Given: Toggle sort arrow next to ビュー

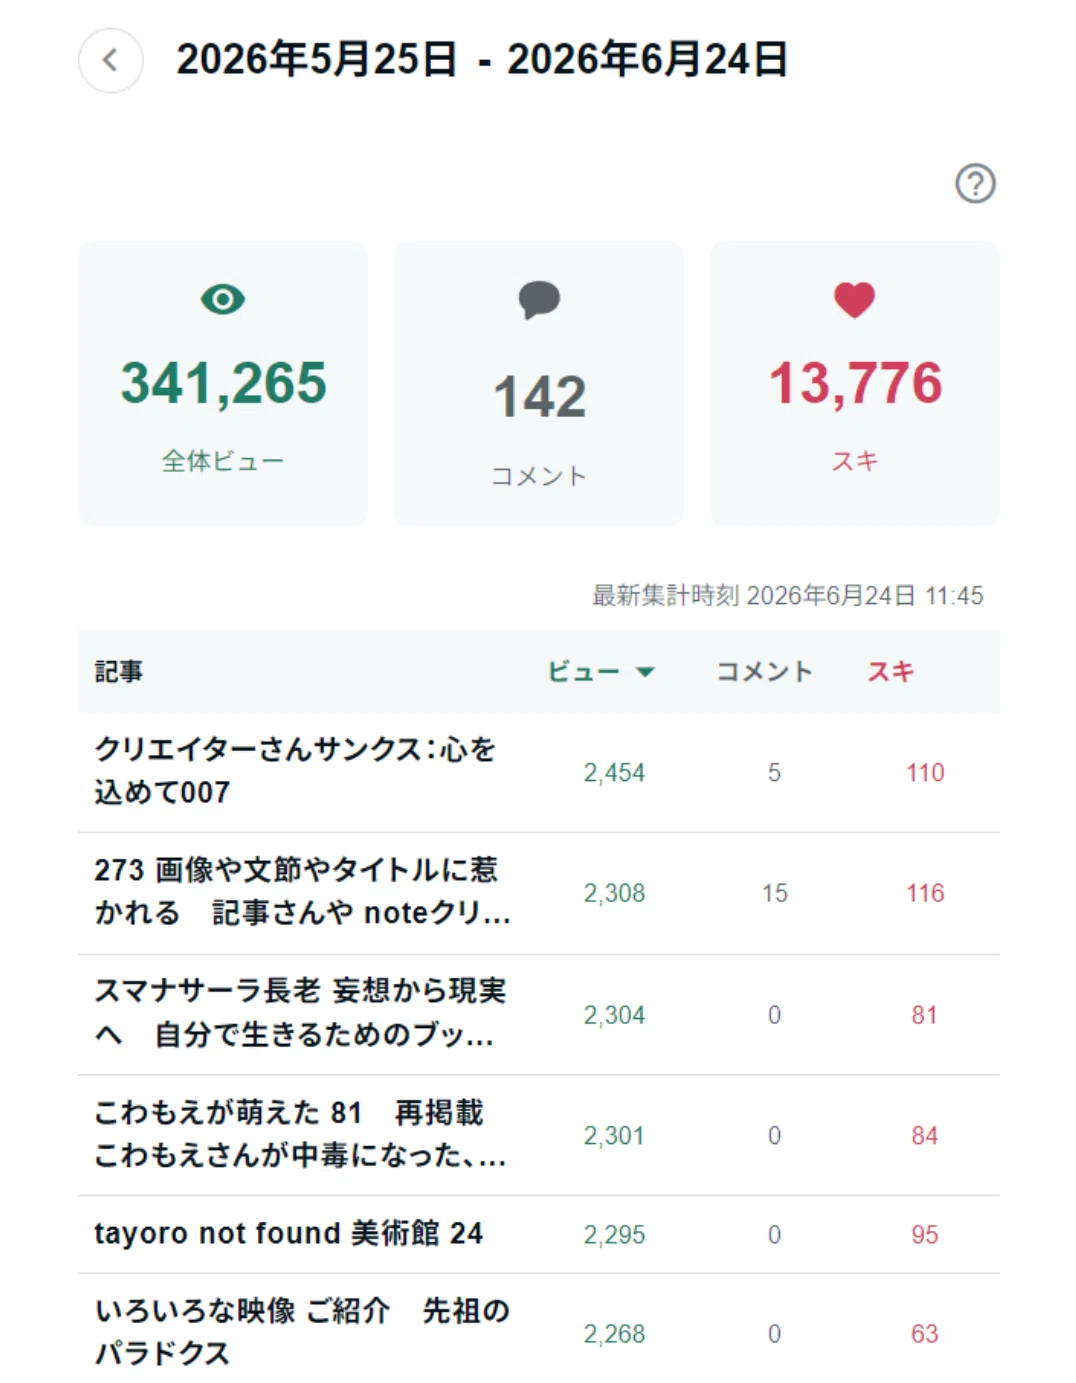Looking at the screenshot, I should click(645, 672).
